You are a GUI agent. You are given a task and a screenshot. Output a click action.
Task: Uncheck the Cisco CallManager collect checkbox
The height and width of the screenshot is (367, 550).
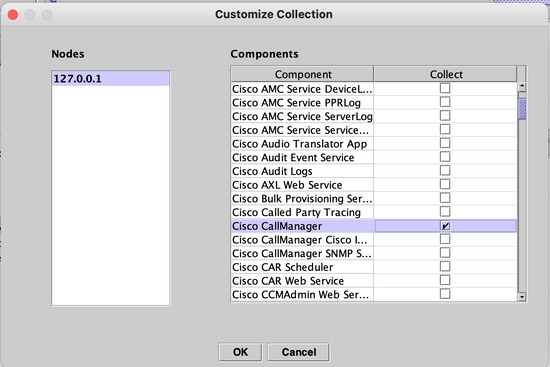pyautogui.click(x=445, y=226)
